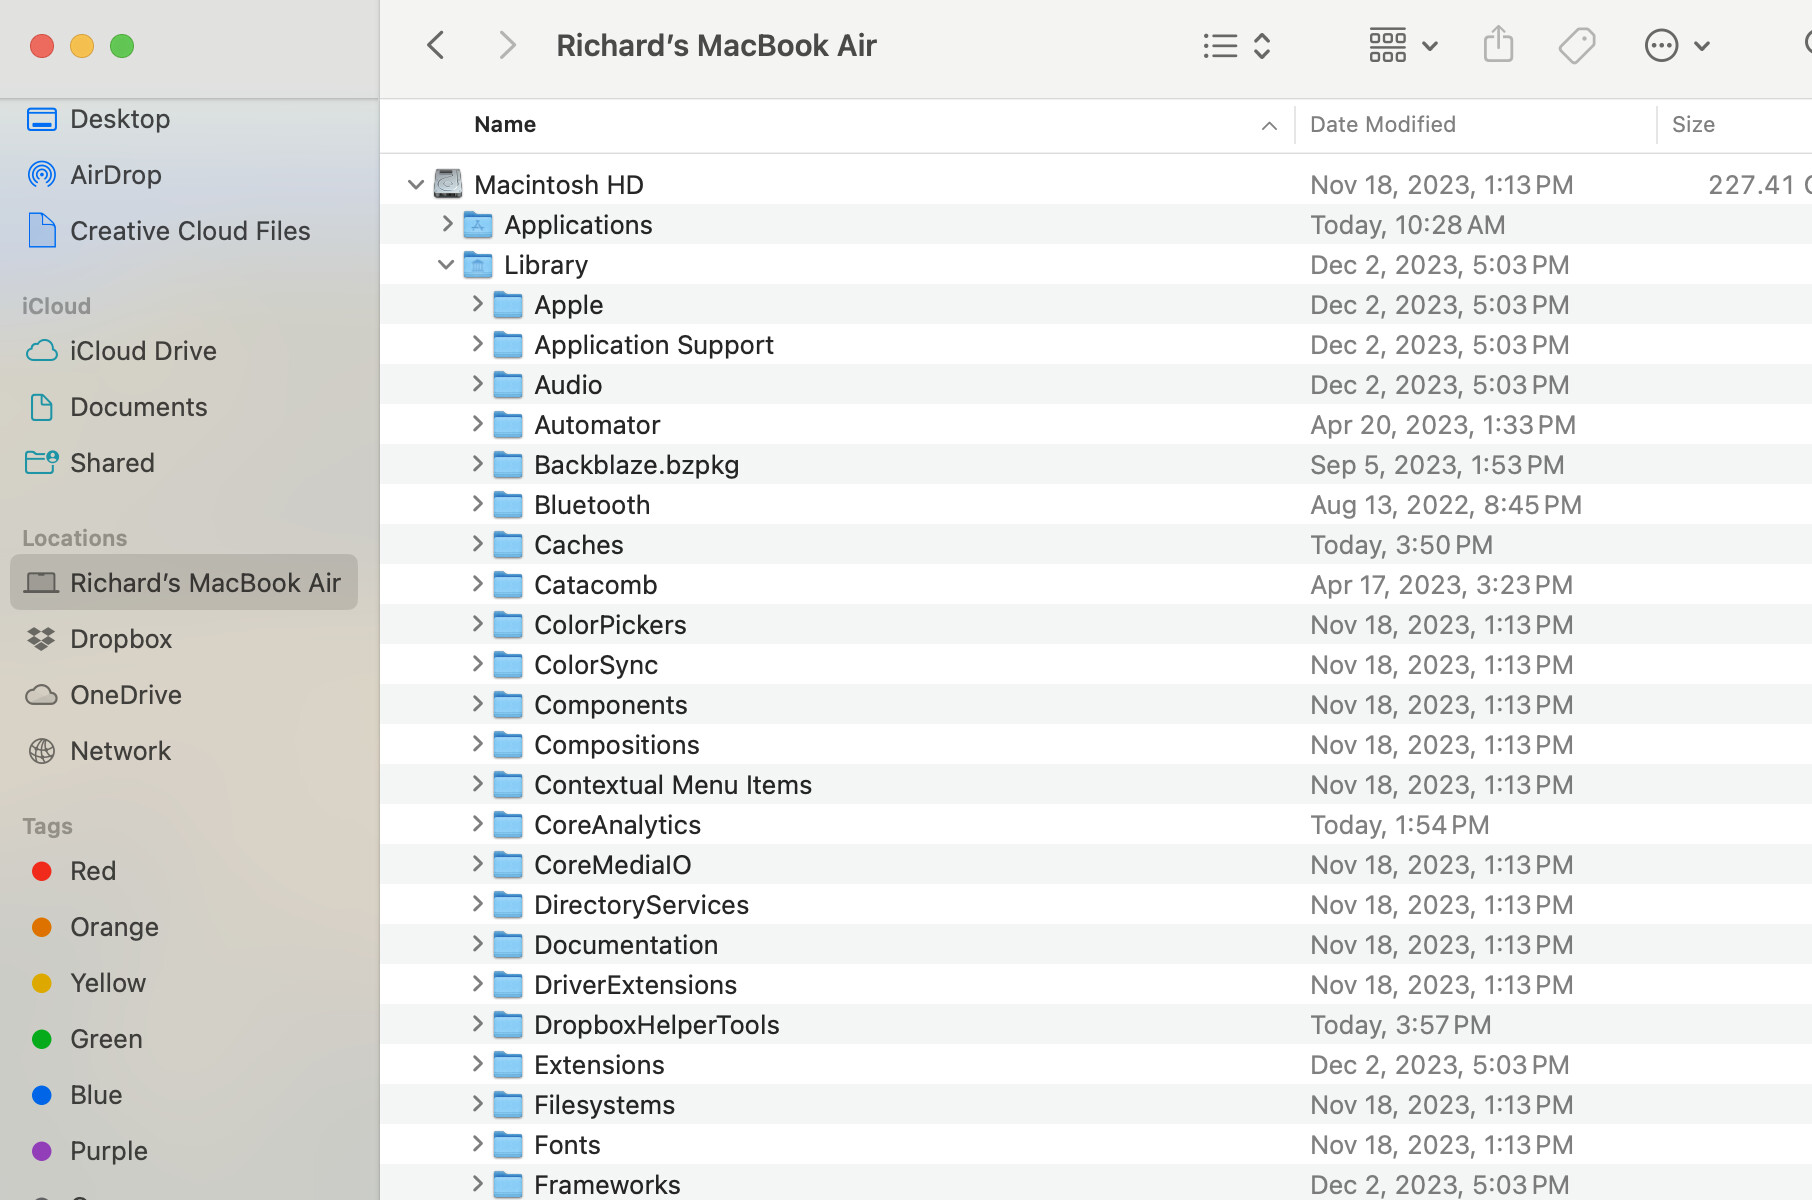Collapse the Macintosh HD tree

tap(416, 185)
